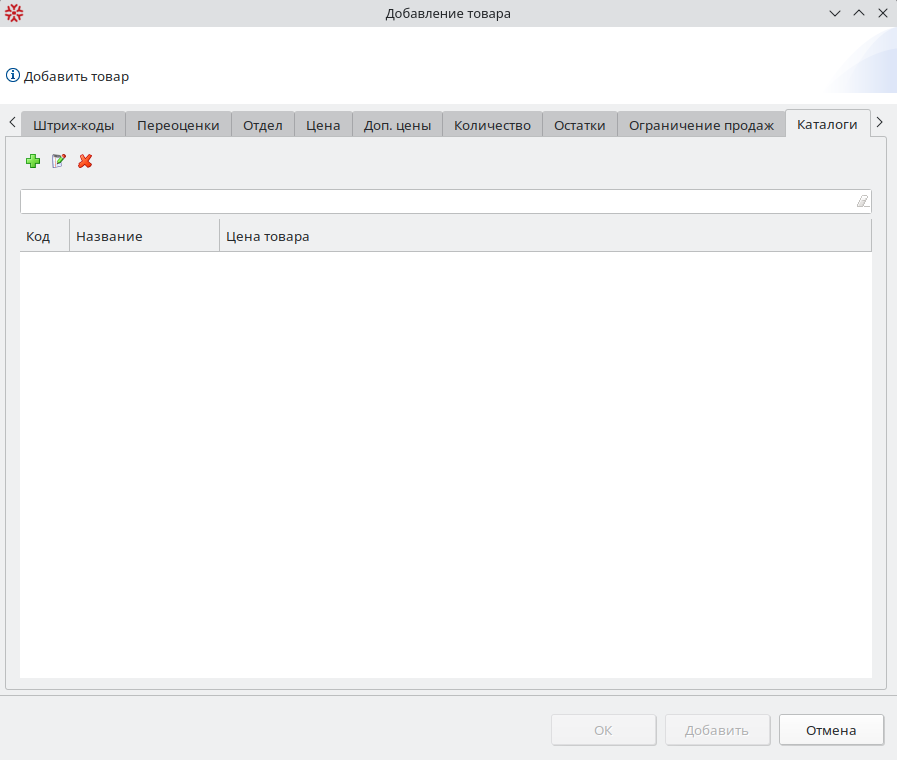Click the Добавить button at the bottom
This screenshot has height=760, width=897.
click(x=717, y=730)
